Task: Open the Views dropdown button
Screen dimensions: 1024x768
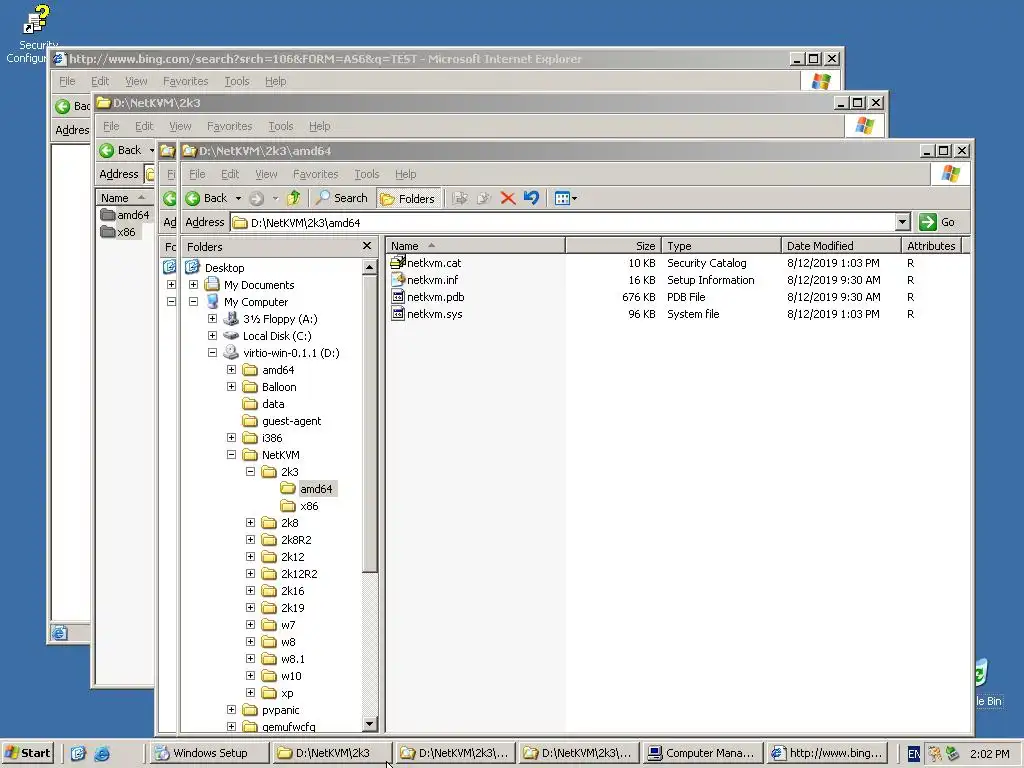Action: point(566,198)
